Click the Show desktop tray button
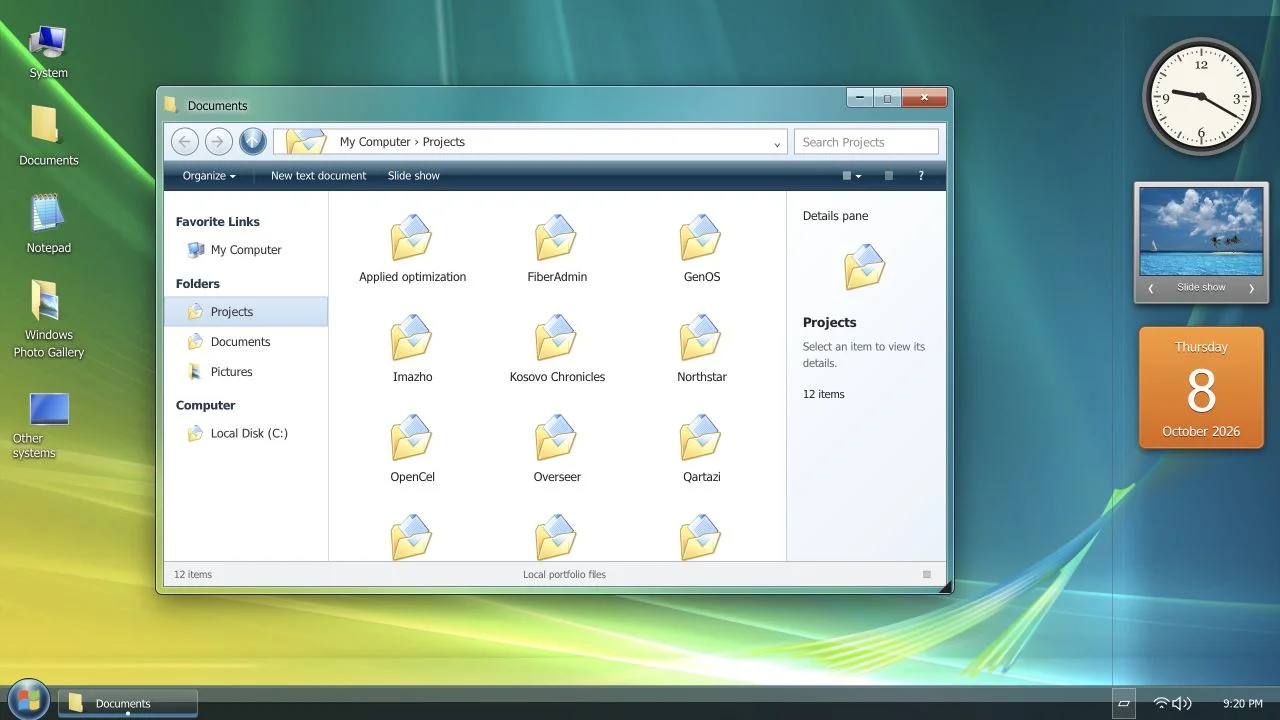The height and width of the screenshot is (720, 1280). [x=1123, y=703]
